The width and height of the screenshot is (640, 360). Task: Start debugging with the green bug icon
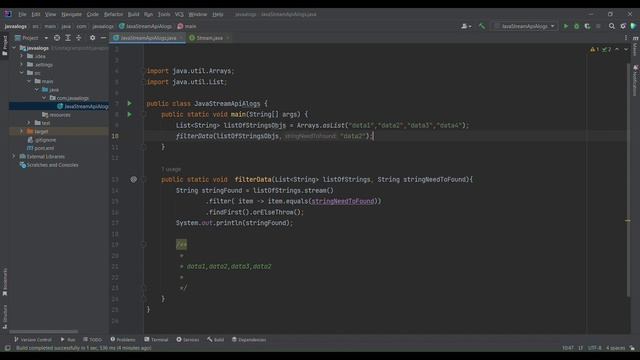(576, 26)
